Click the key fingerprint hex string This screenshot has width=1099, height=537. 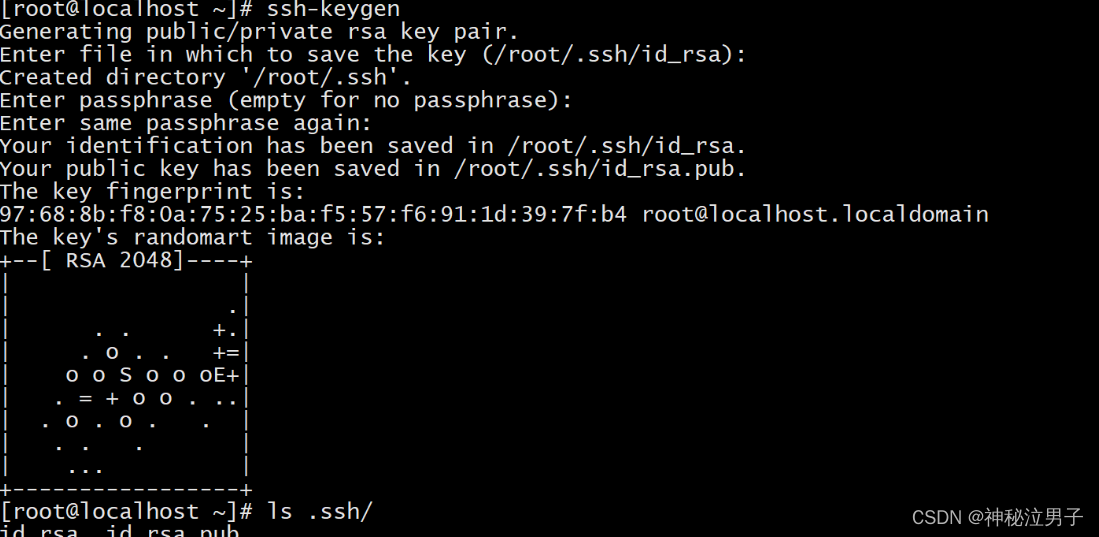(313, 214)
